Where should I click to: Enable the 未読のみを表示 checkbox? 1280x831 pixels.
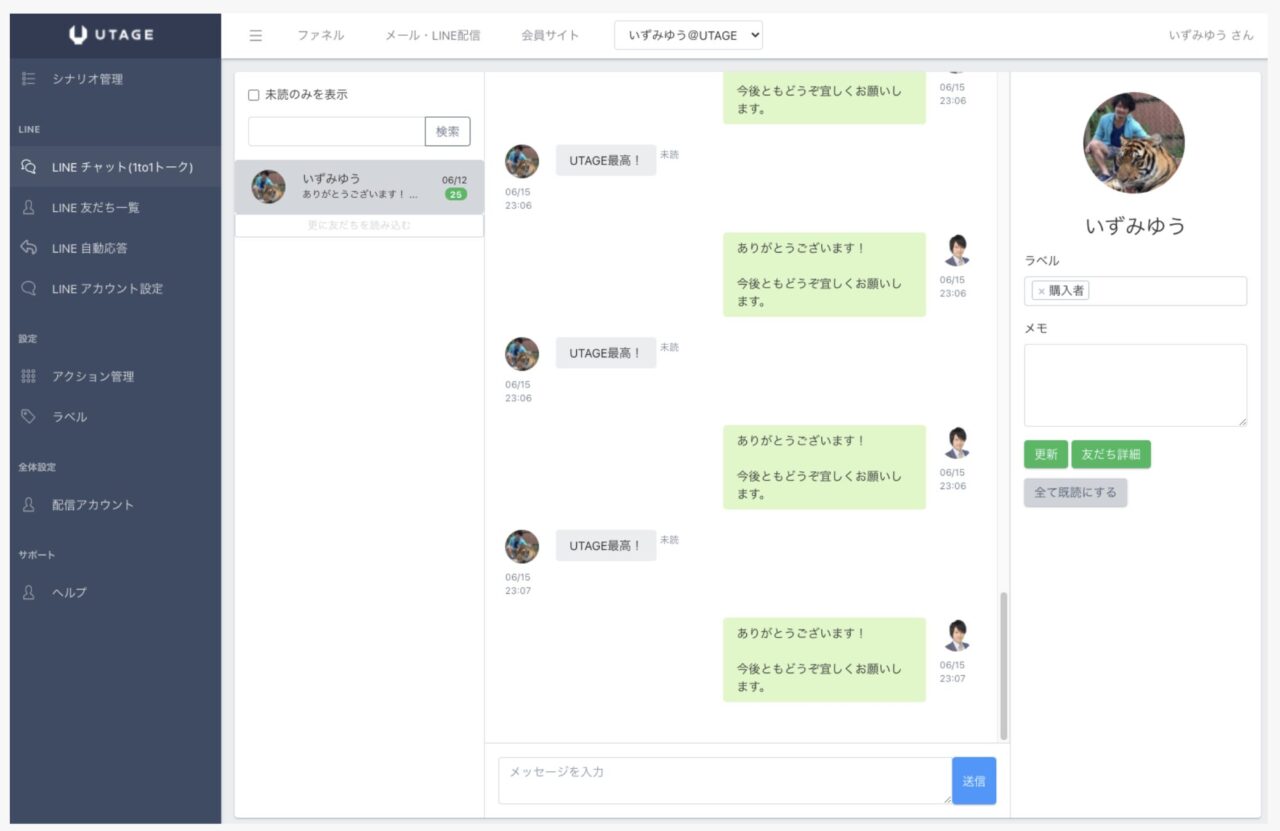[x=253, y=95]
